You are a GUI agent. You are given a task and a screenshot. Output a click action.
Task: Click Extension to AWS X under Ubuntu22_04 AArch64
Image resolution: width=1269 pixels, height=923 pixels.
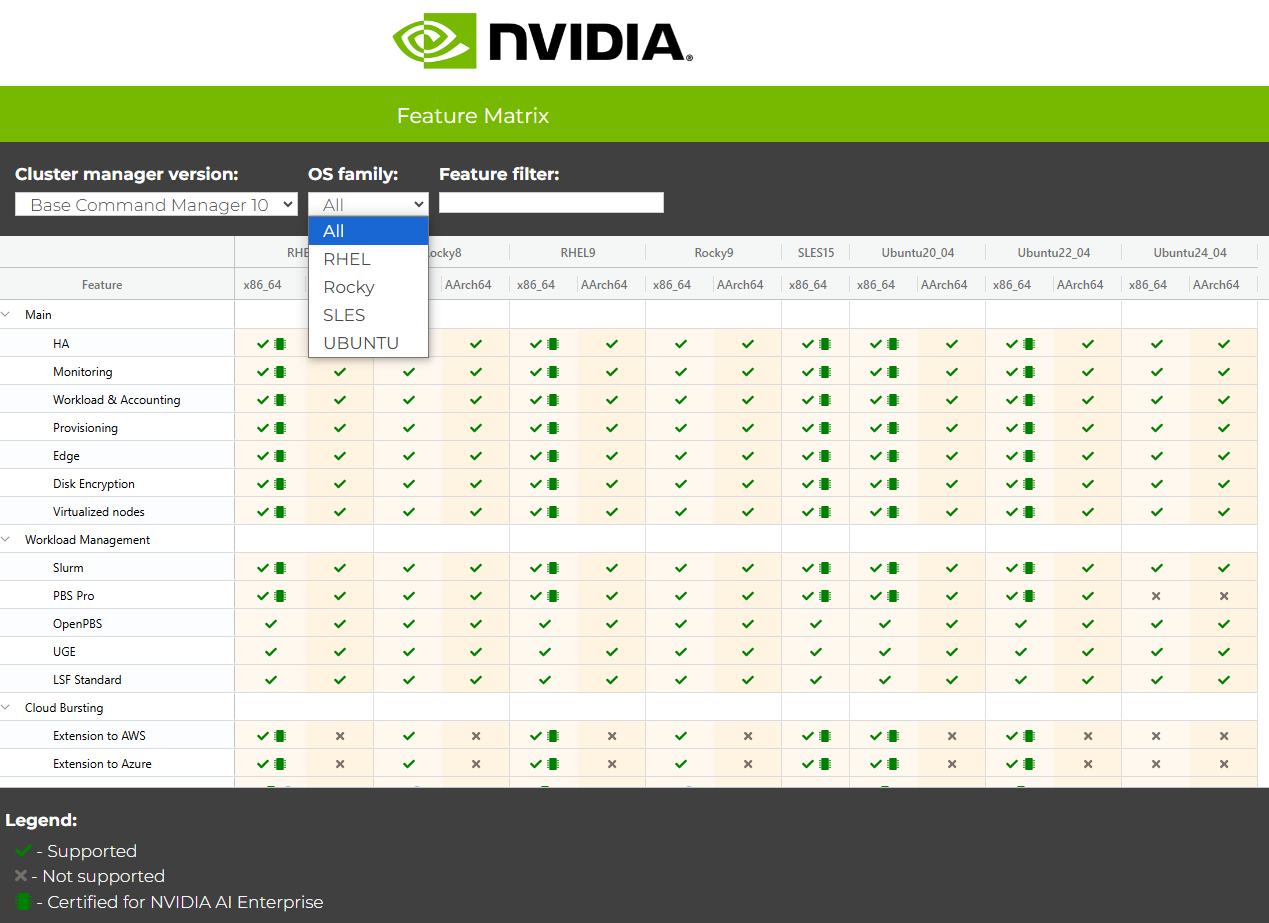(x=1088, y=735)
